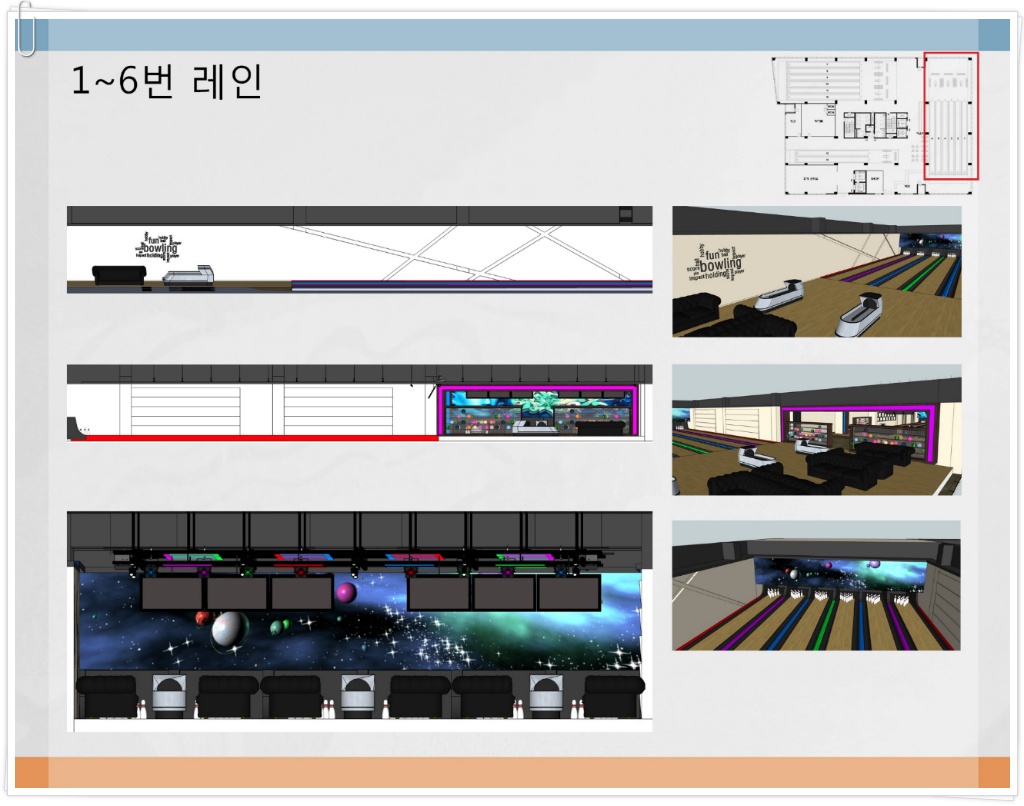Select the middle elevation with magenta-framed counter
This screenshot has width=1024, height=806.
(359, 403)
